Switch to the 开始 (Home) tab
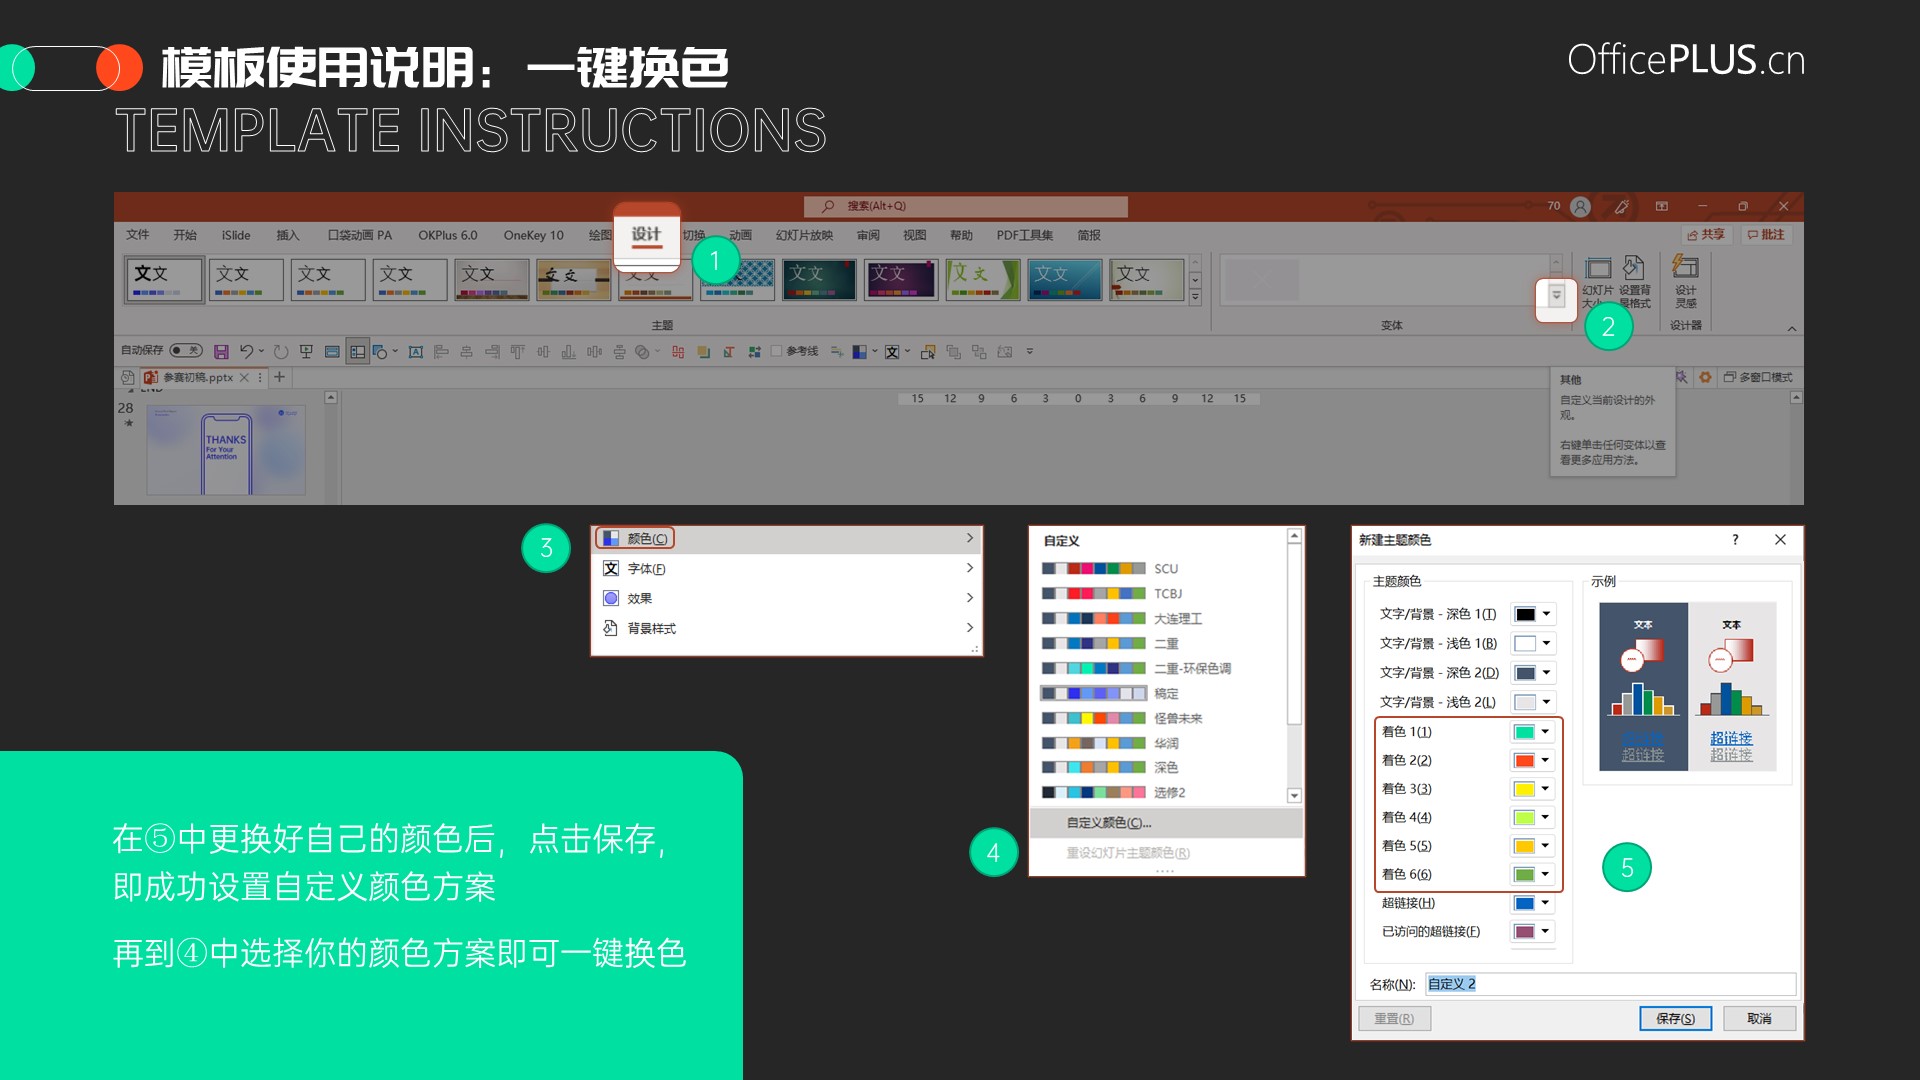Screen dimensions: 1920x1080 point(185,235)
